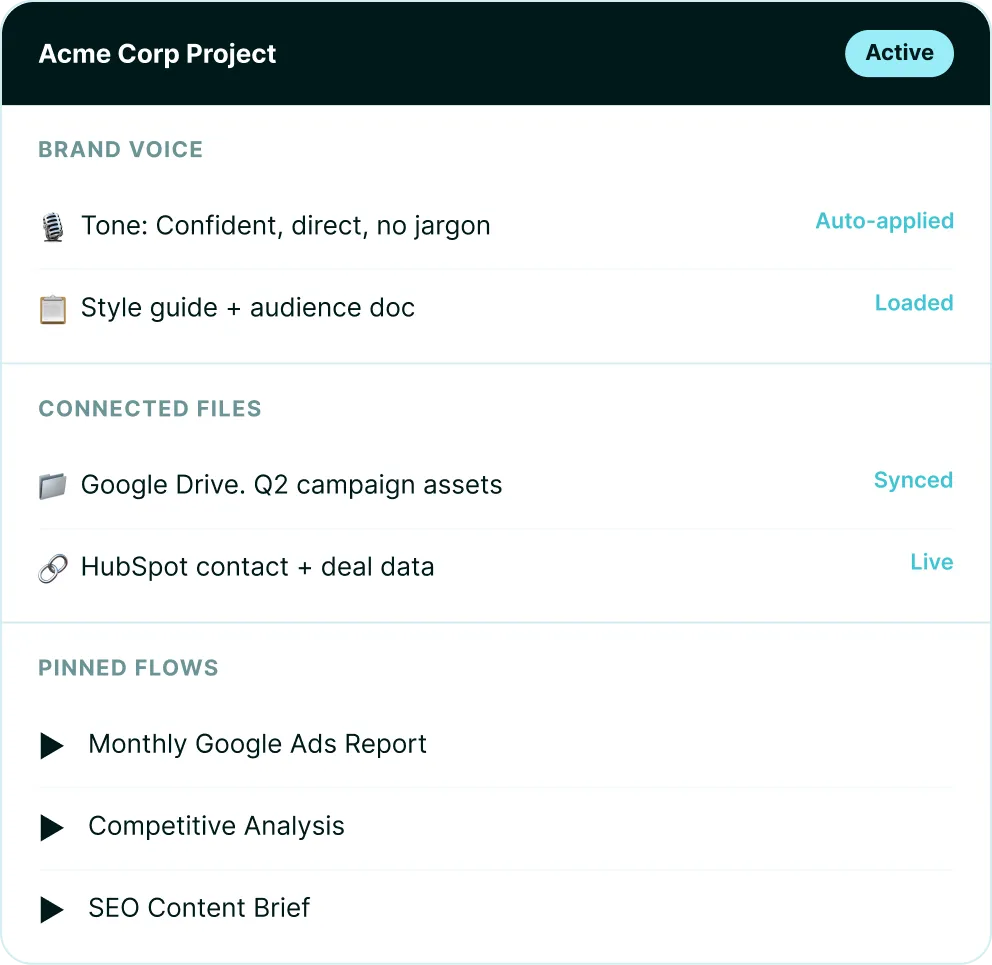
Task: Open 'Google Drive. Q2 campaign assets' row
Action: [x=496, y=485]
